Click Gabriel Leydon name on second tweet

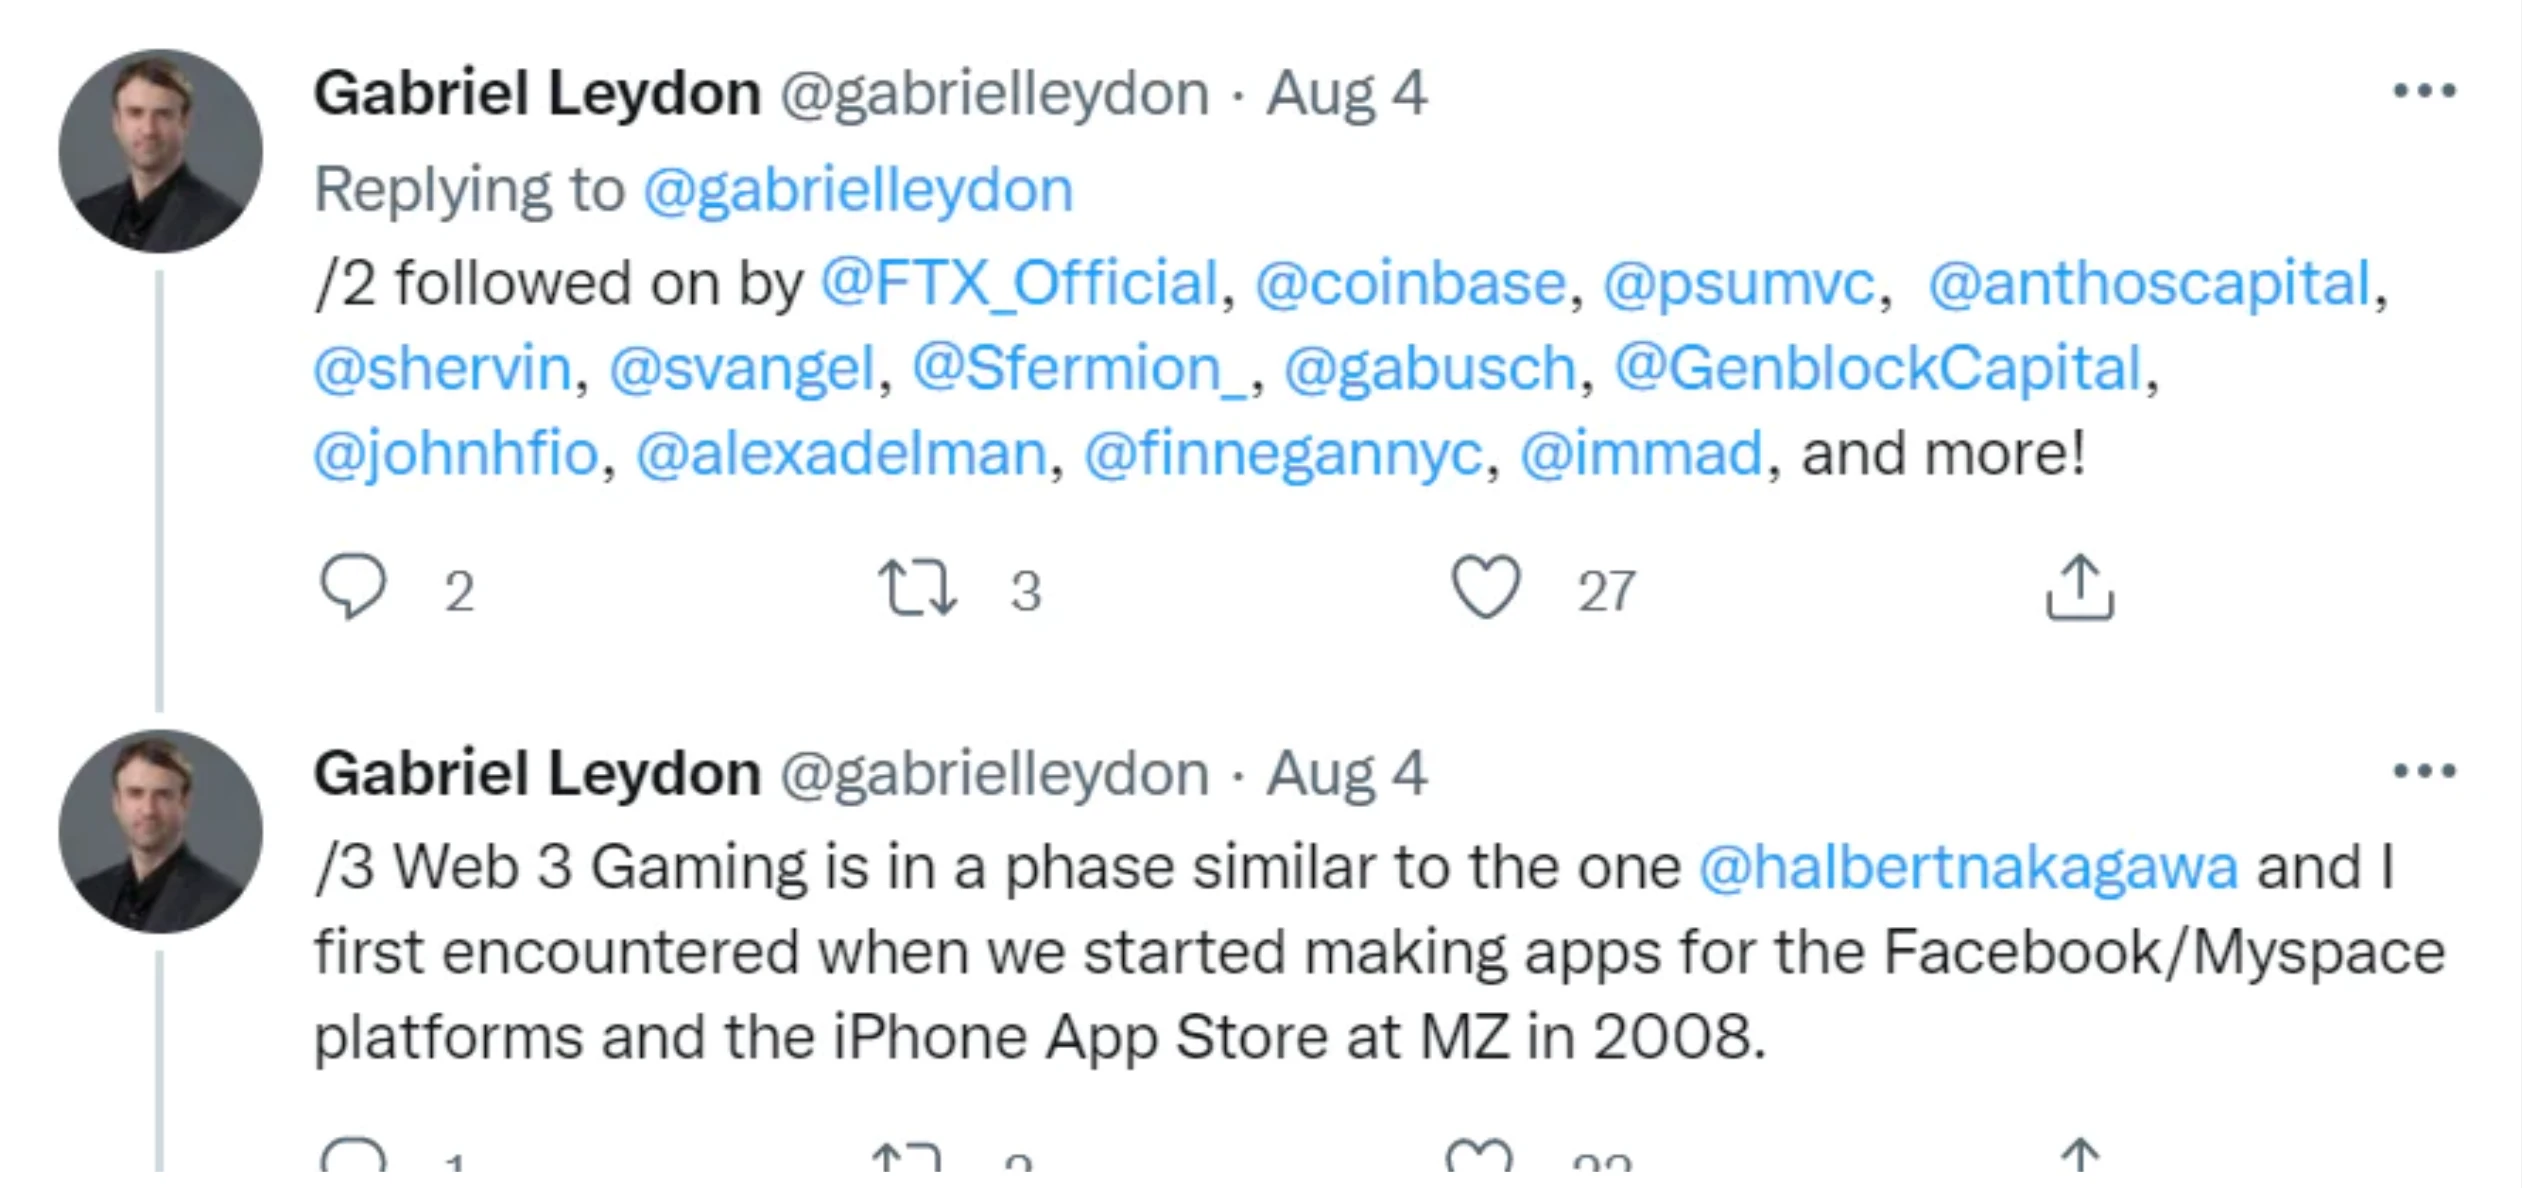tap(537, 774)
